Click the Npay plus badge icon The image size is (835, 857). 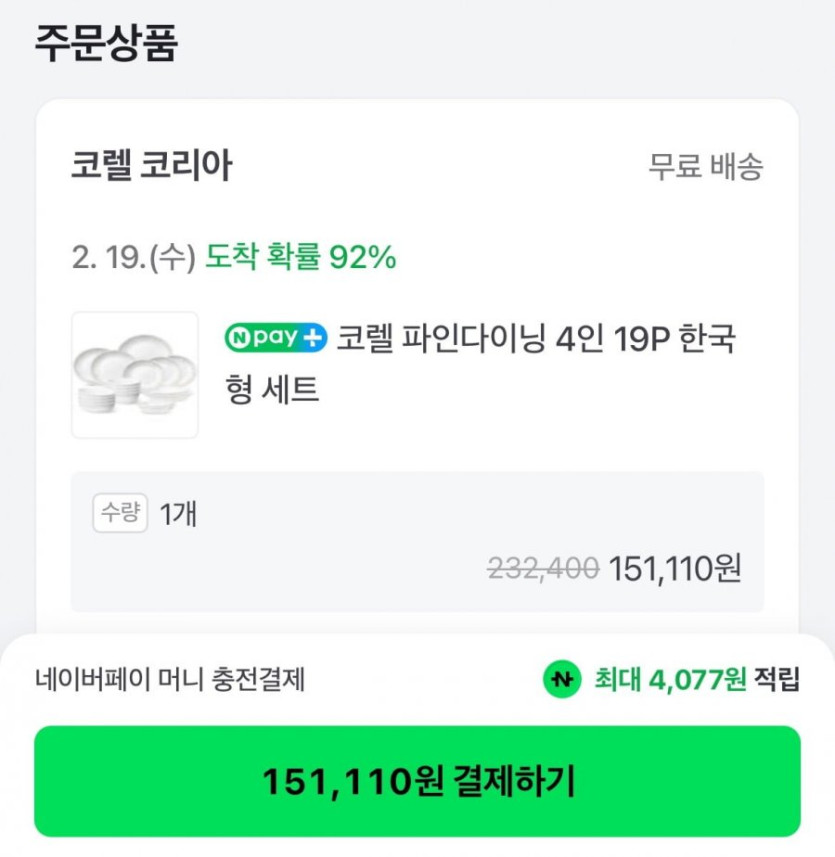tap(276, 338)
